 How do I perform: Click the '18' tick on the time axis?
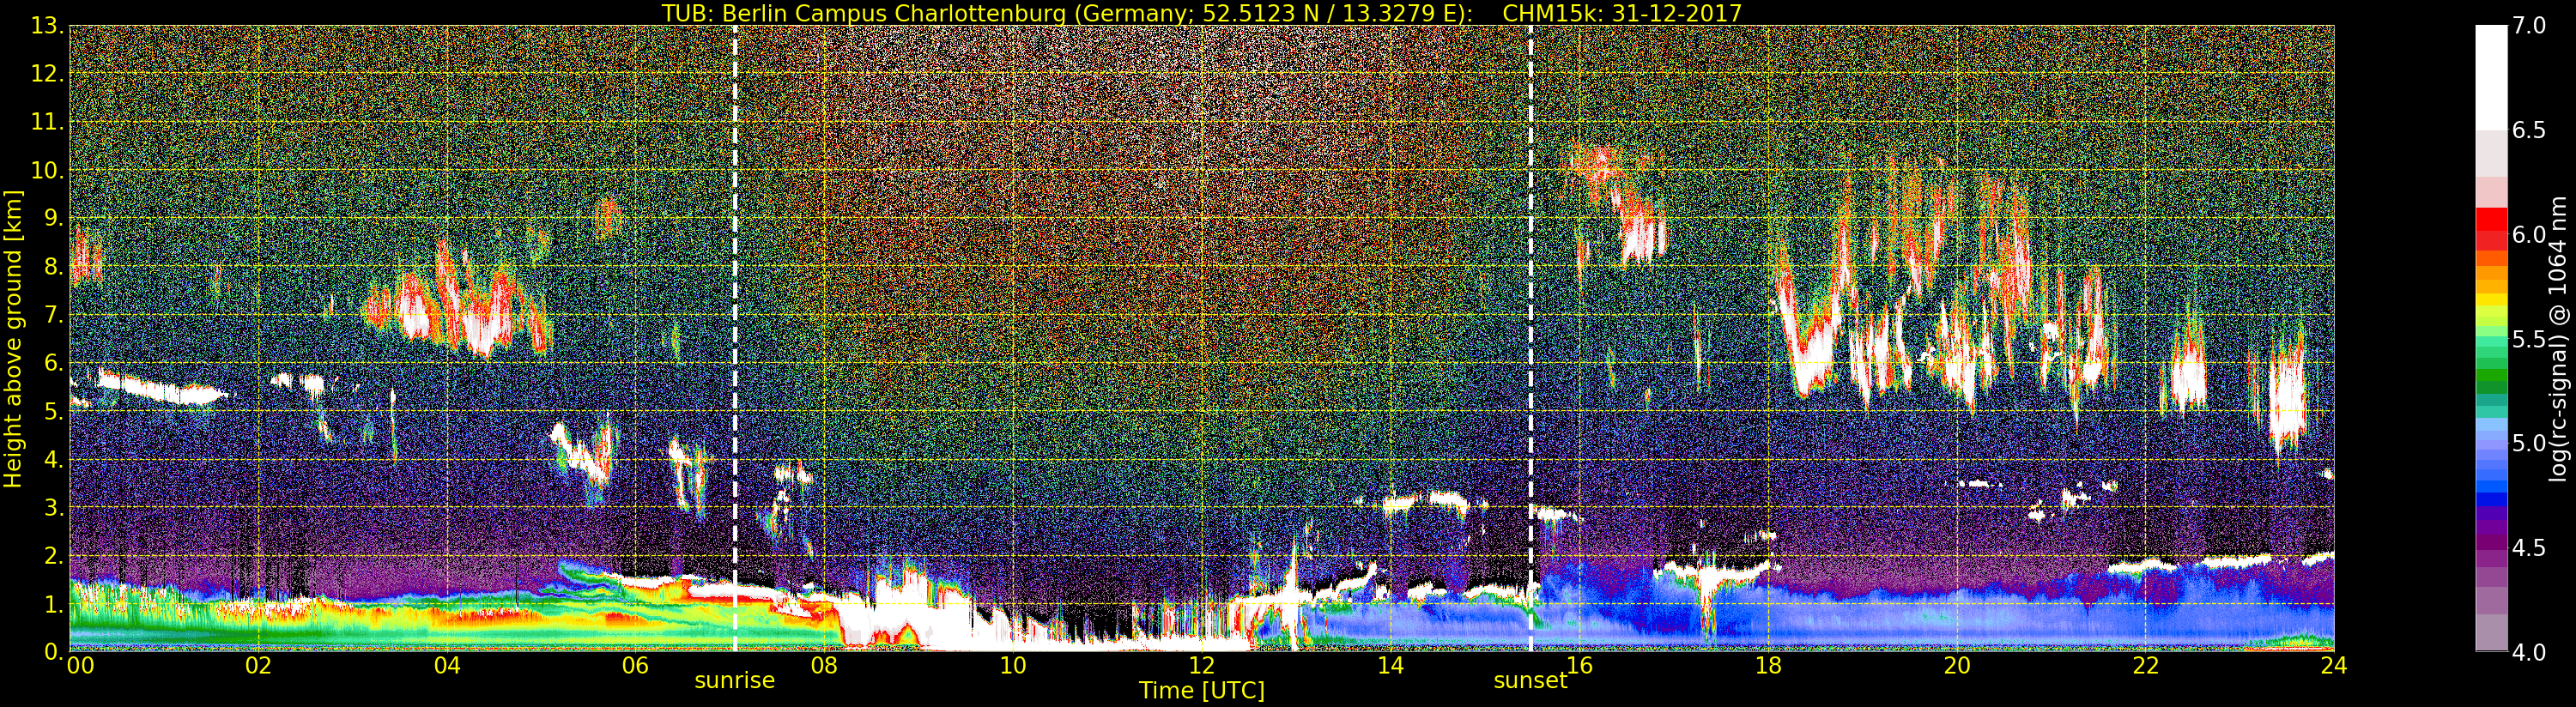click(x=1768, y=665)
